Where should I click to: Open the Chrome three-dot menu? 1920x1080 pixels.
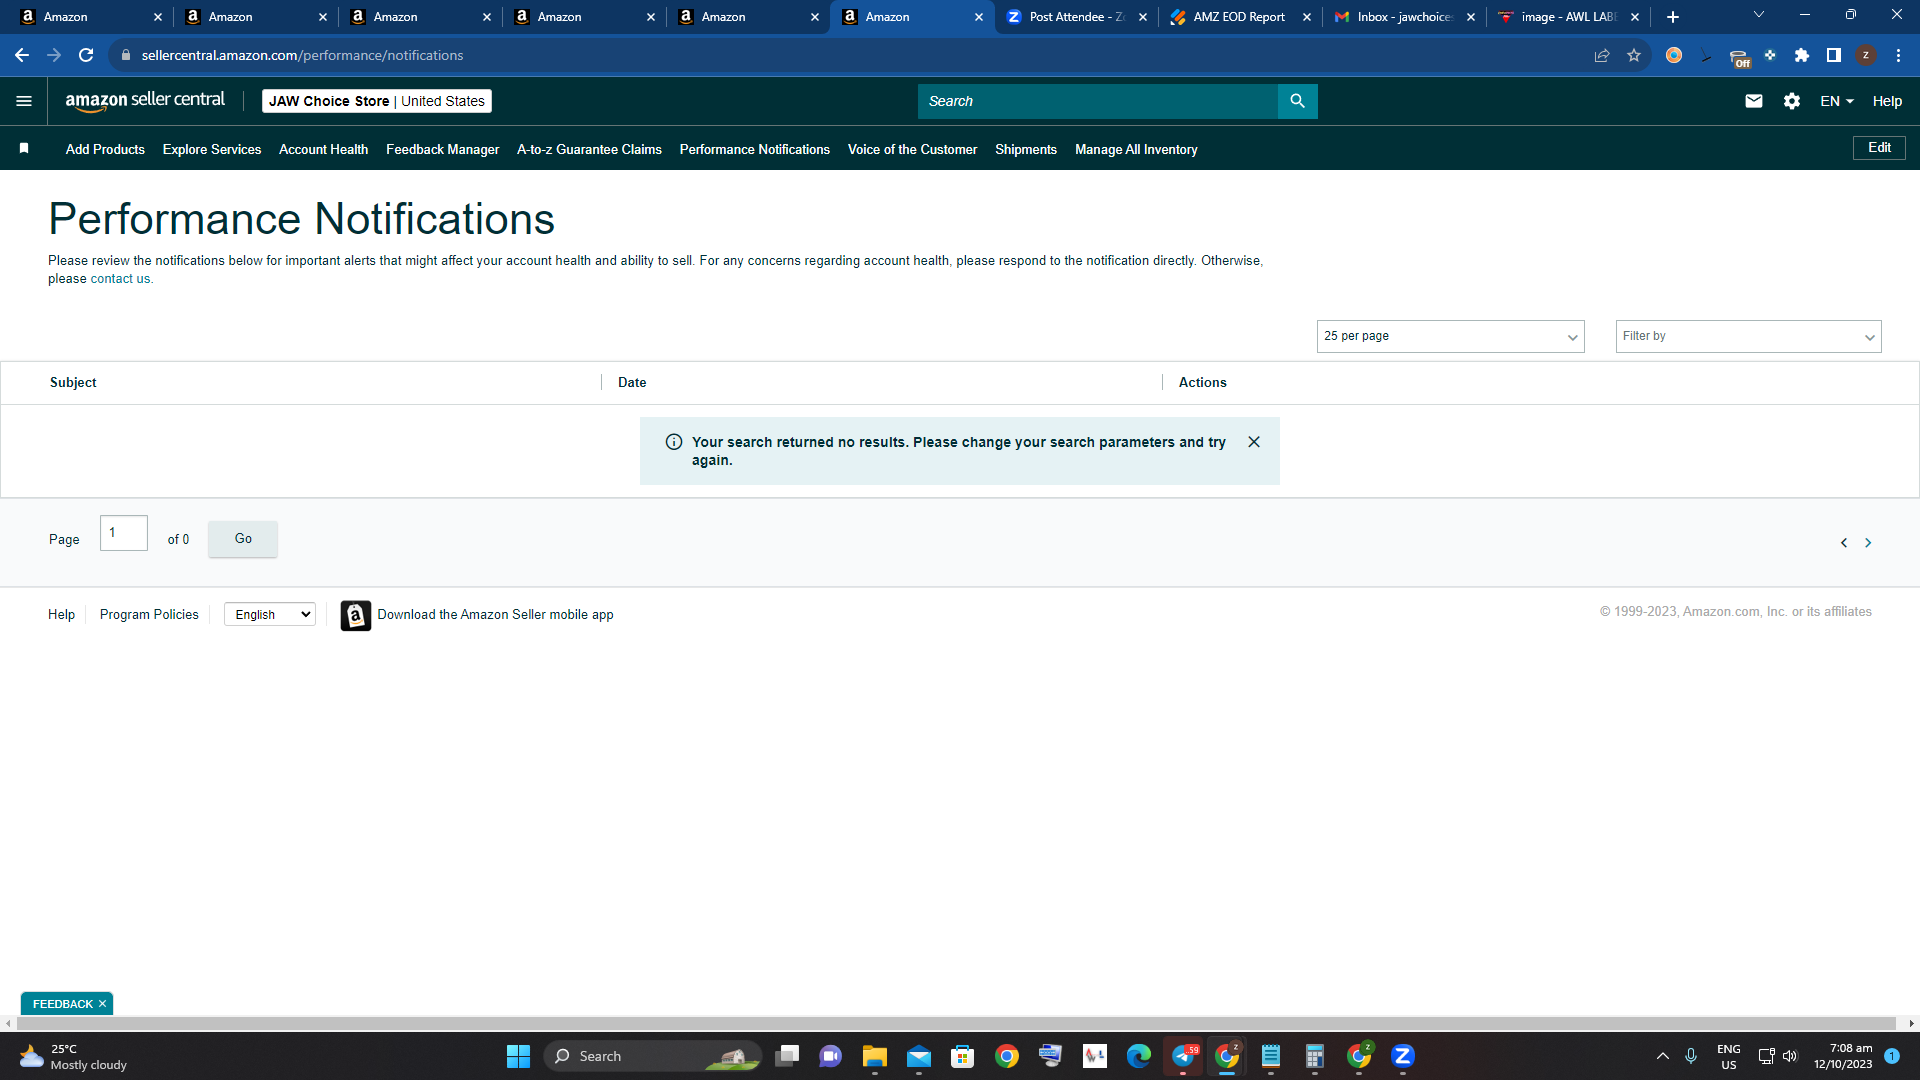[x=1898, y=55]
